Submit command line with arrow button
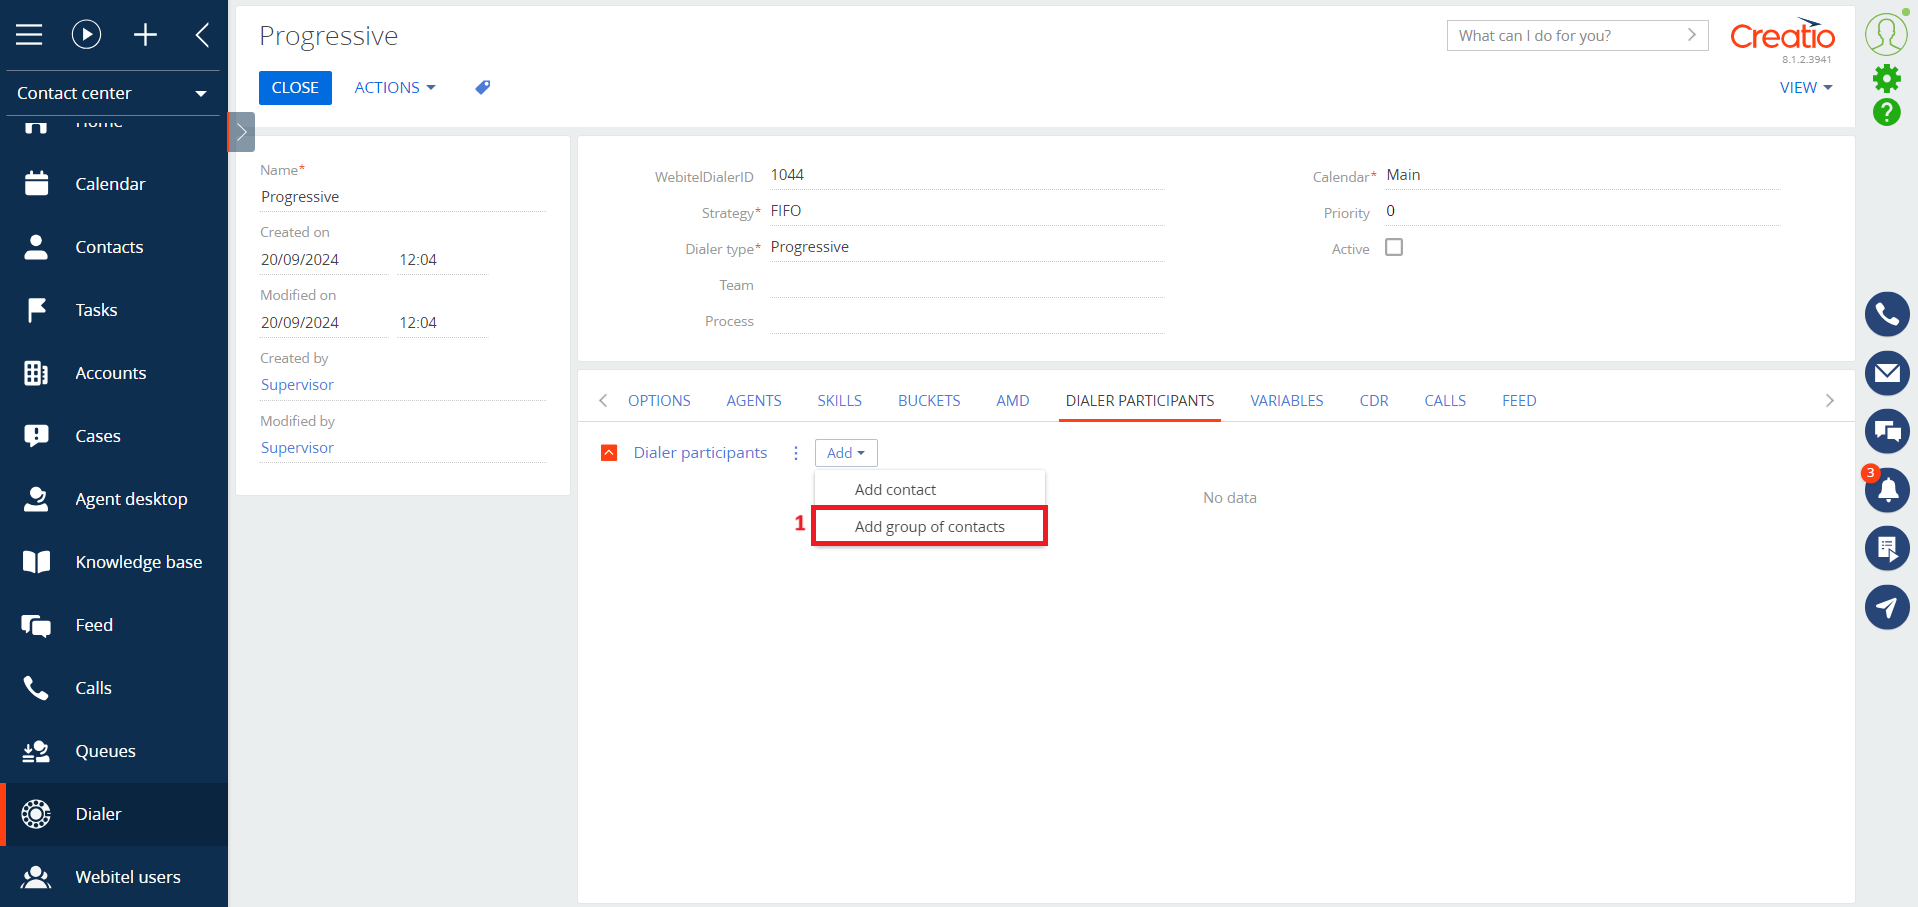 1692,35
